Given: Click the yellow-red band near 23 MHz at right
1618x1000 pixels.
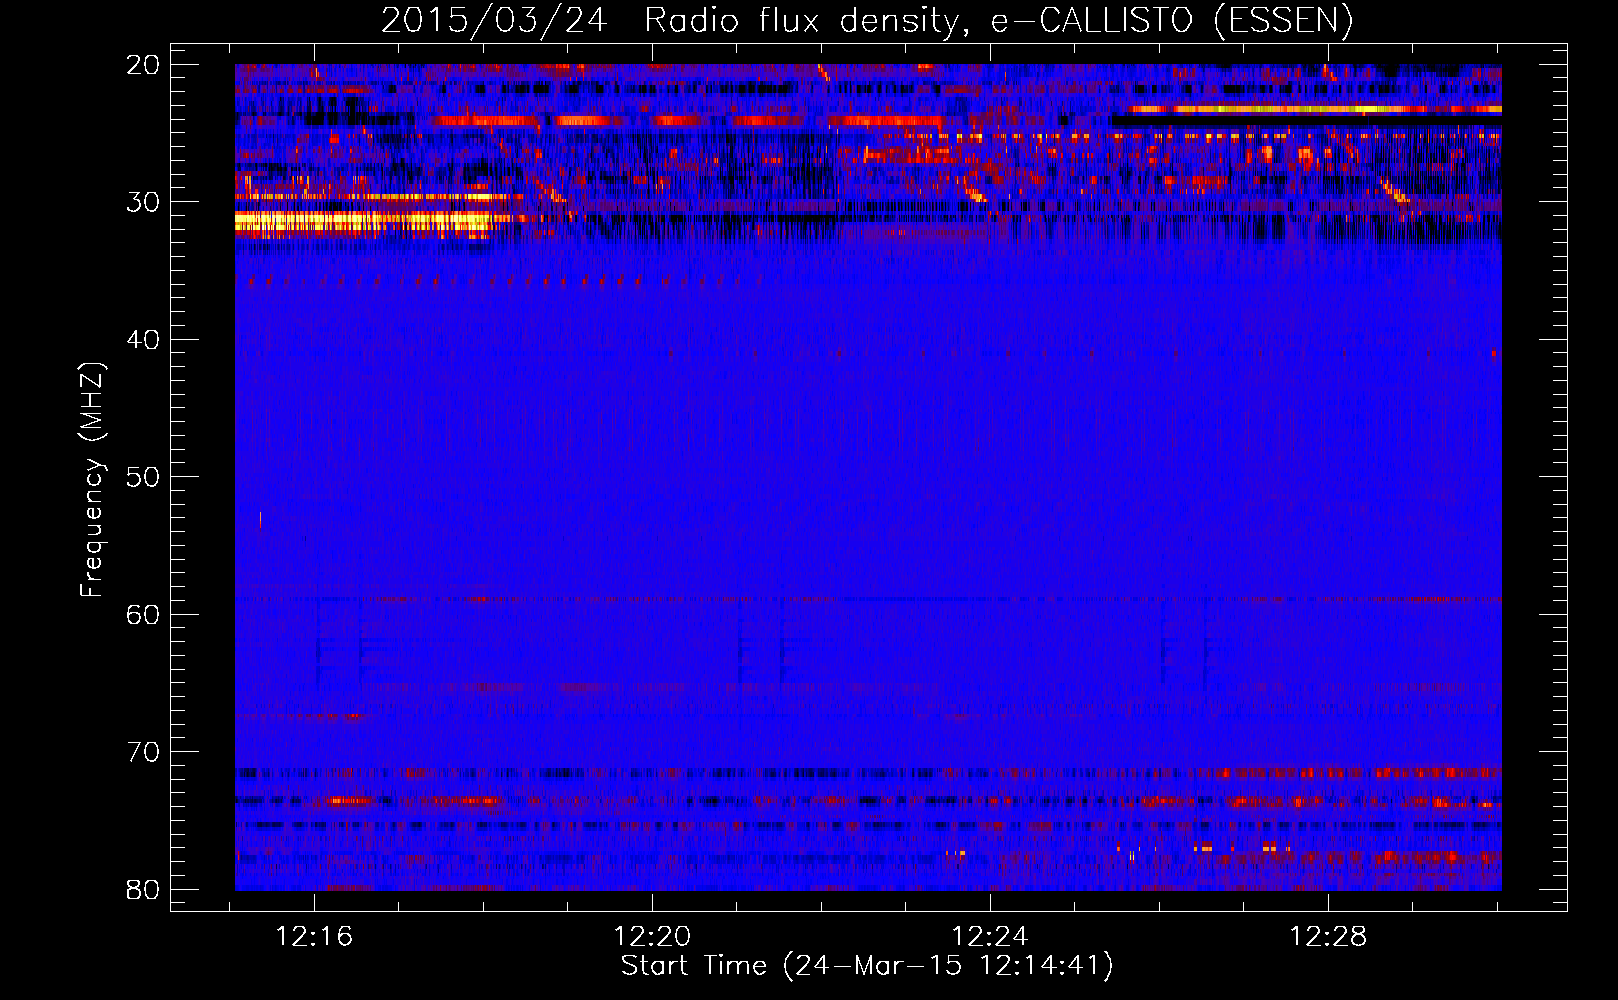Looking at the screenshot, I should 1315,109.
